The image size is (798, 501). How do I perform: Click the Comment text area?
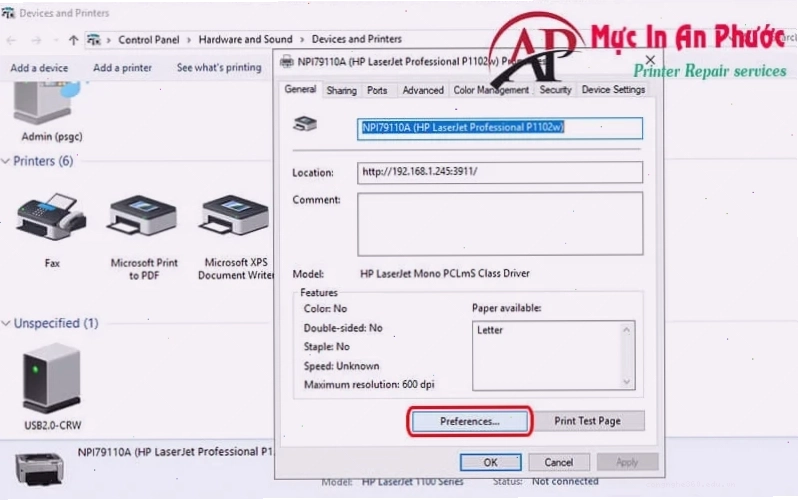pos(500,224)
